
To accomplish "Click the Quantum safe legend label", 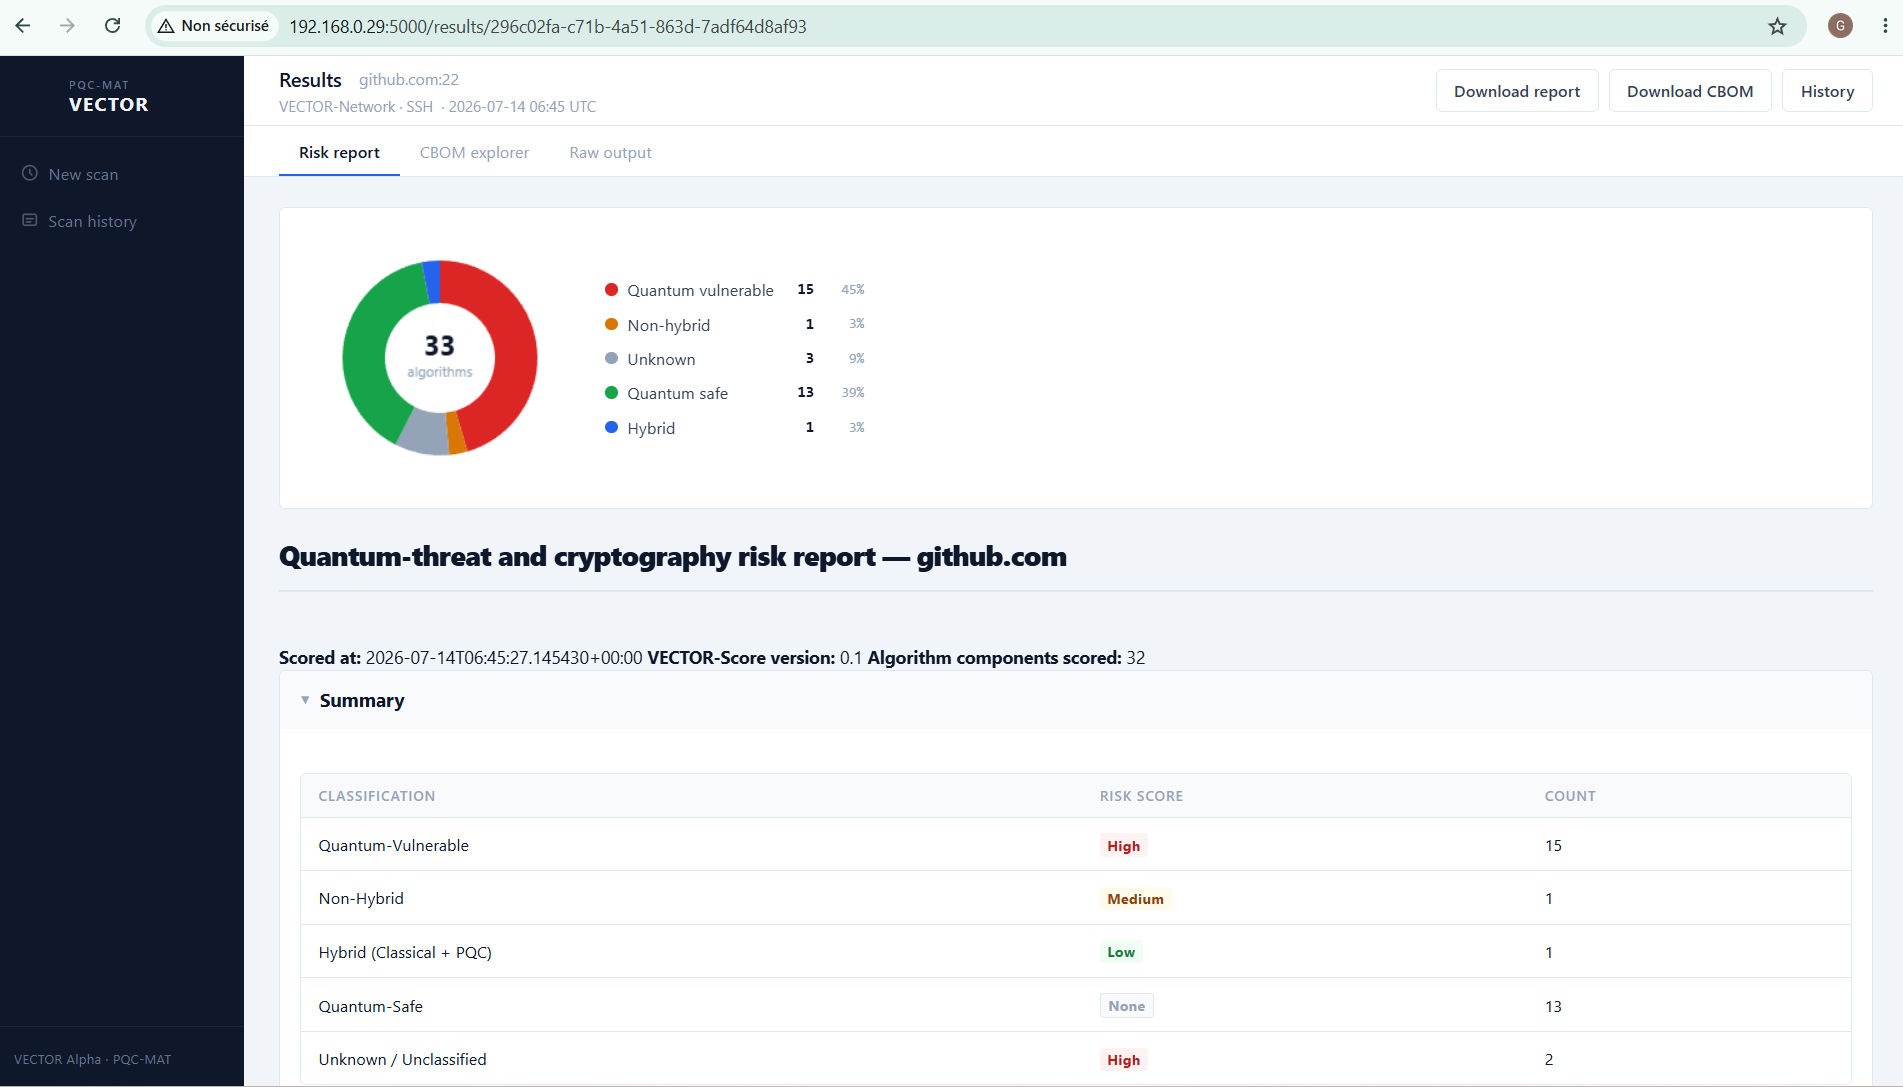I will point(677,393).
